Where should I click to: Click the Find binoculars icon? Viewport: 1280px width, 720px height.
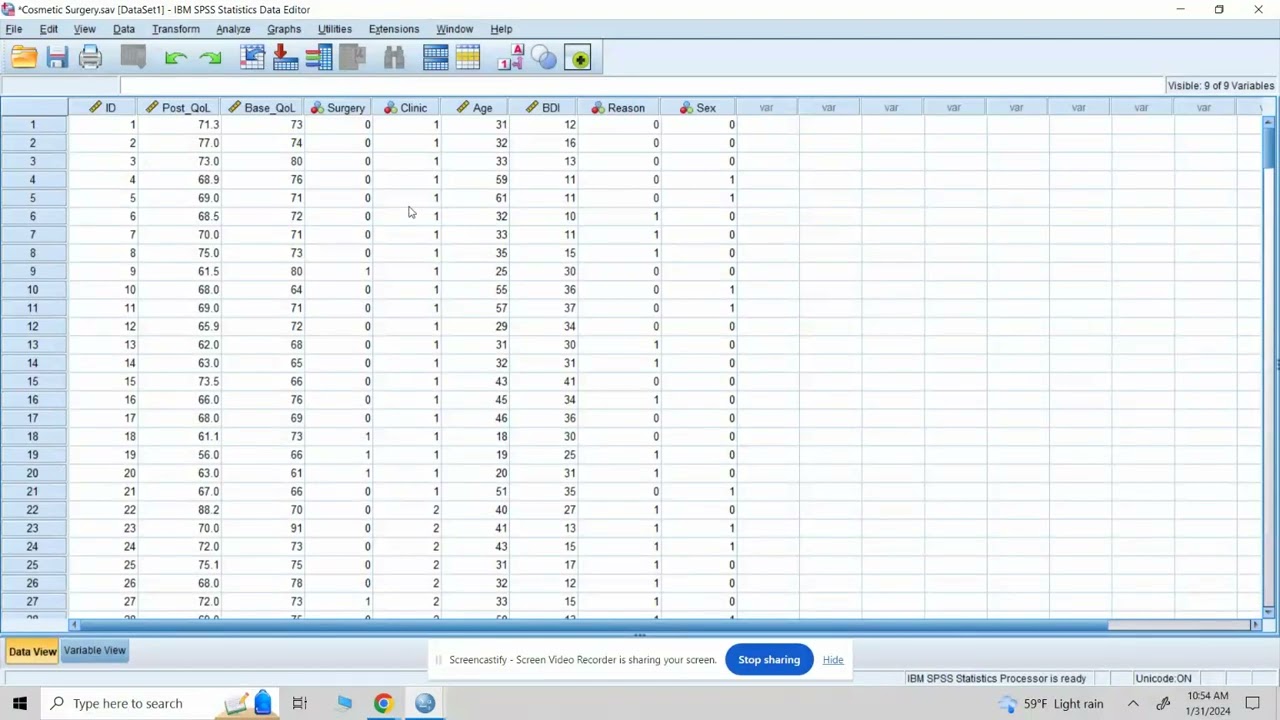coord(394,58)
